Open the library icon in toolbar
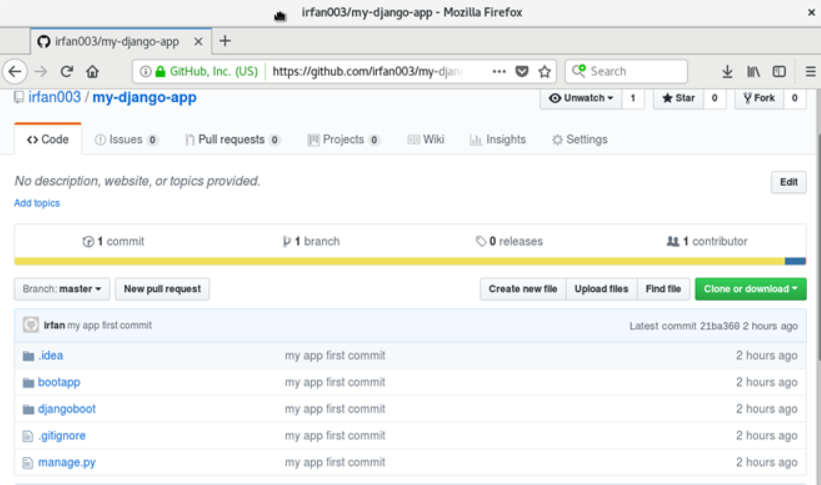The height and width of the screenshot is (485, 821). coord(753,71)
